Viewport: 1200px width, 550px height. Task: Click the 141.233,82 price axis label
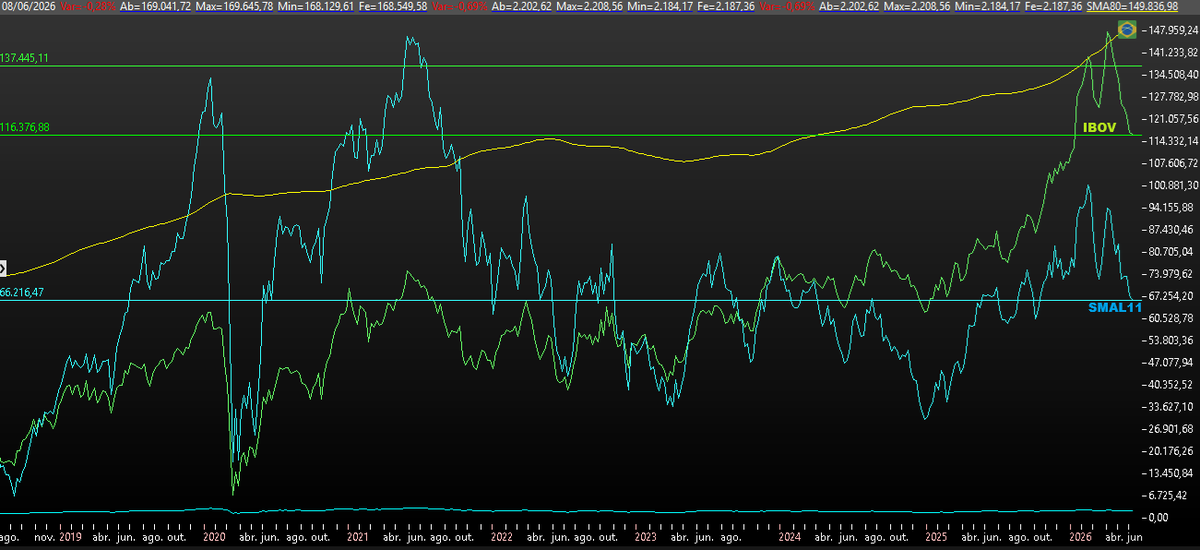[1171, 53]
